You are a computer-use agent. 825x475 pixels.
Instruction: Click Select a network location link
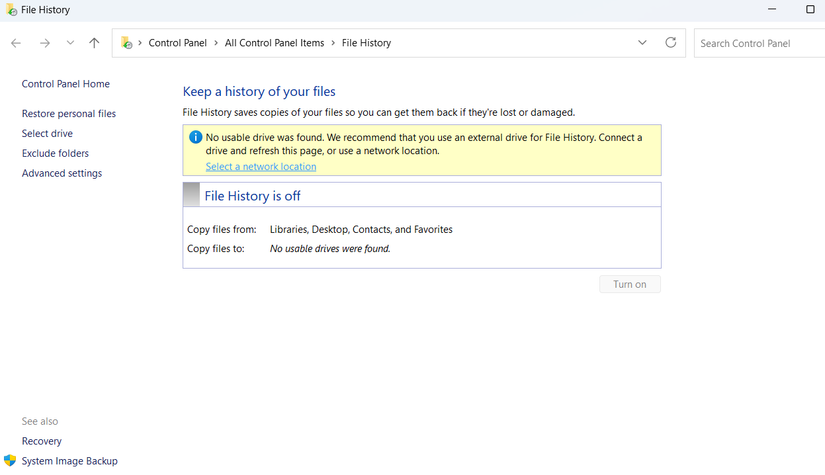click(x=261, y=167)
